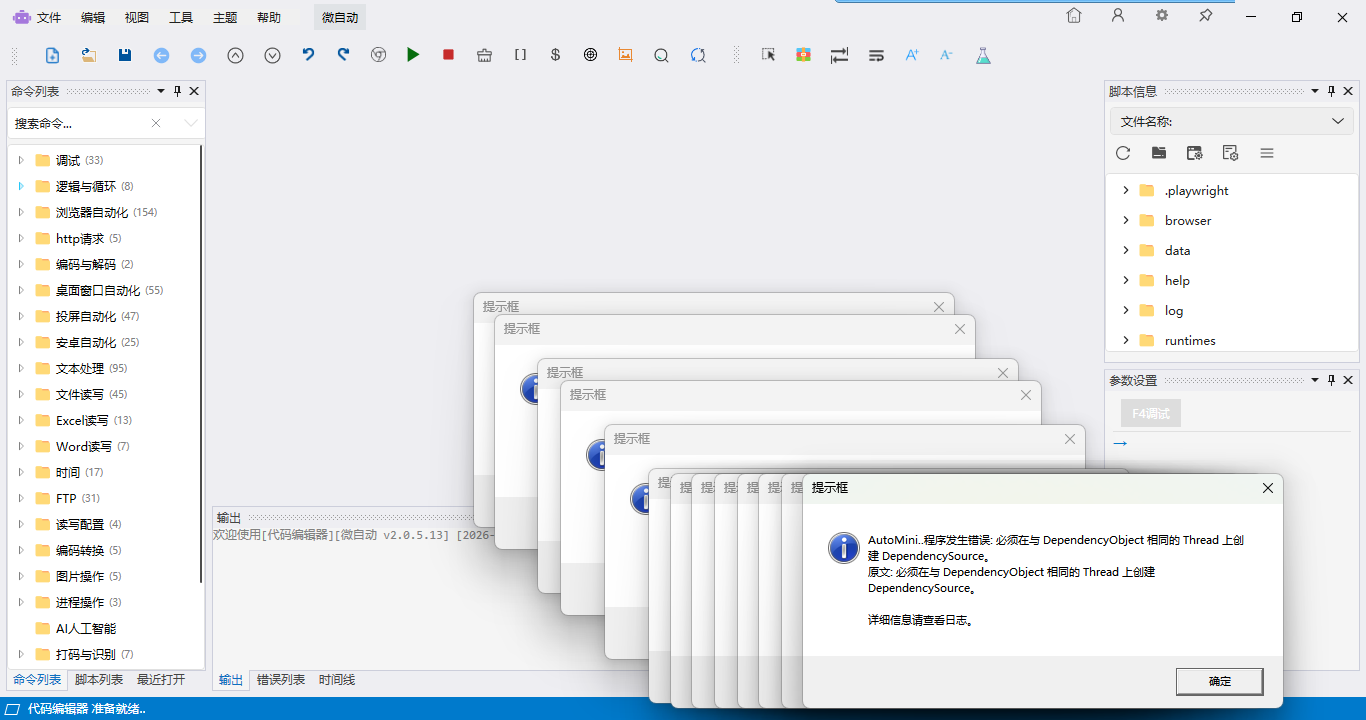The image size is (1366, 720).
Task: Stop script with red square
Action: pyautogui.click(x=448, y=55)
